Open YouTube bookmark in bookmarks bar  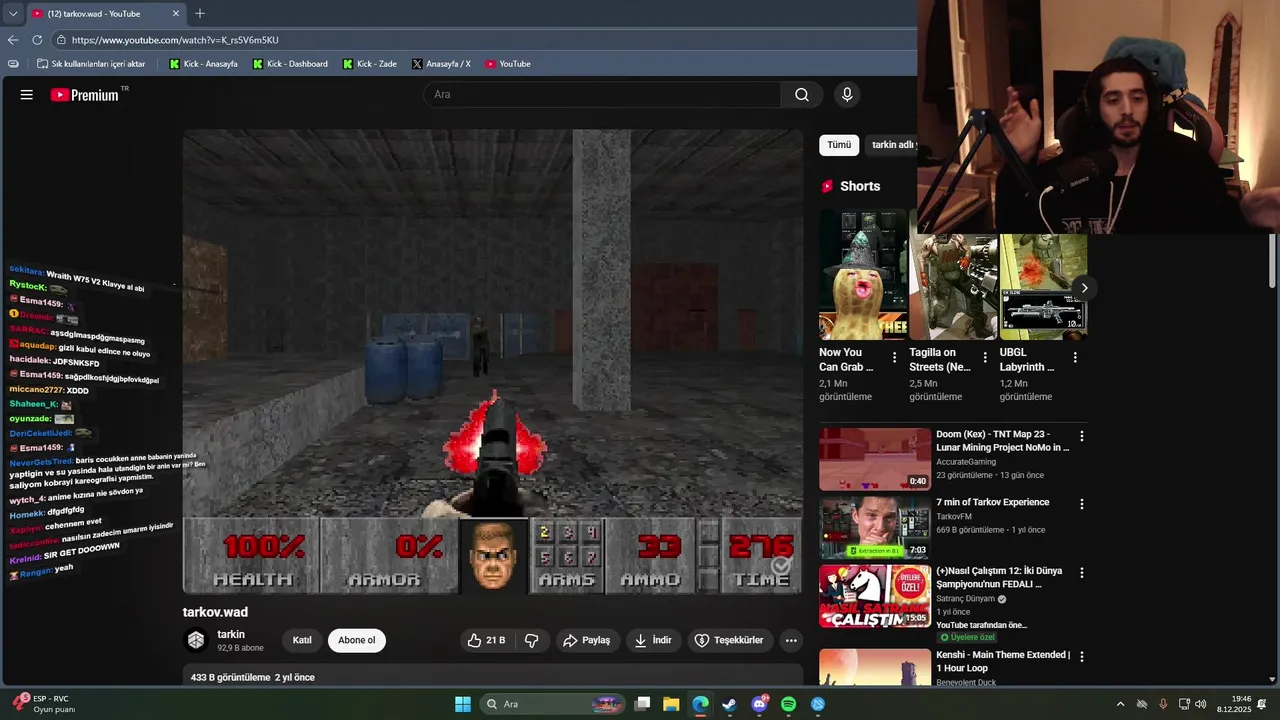(x=508, y=64)
